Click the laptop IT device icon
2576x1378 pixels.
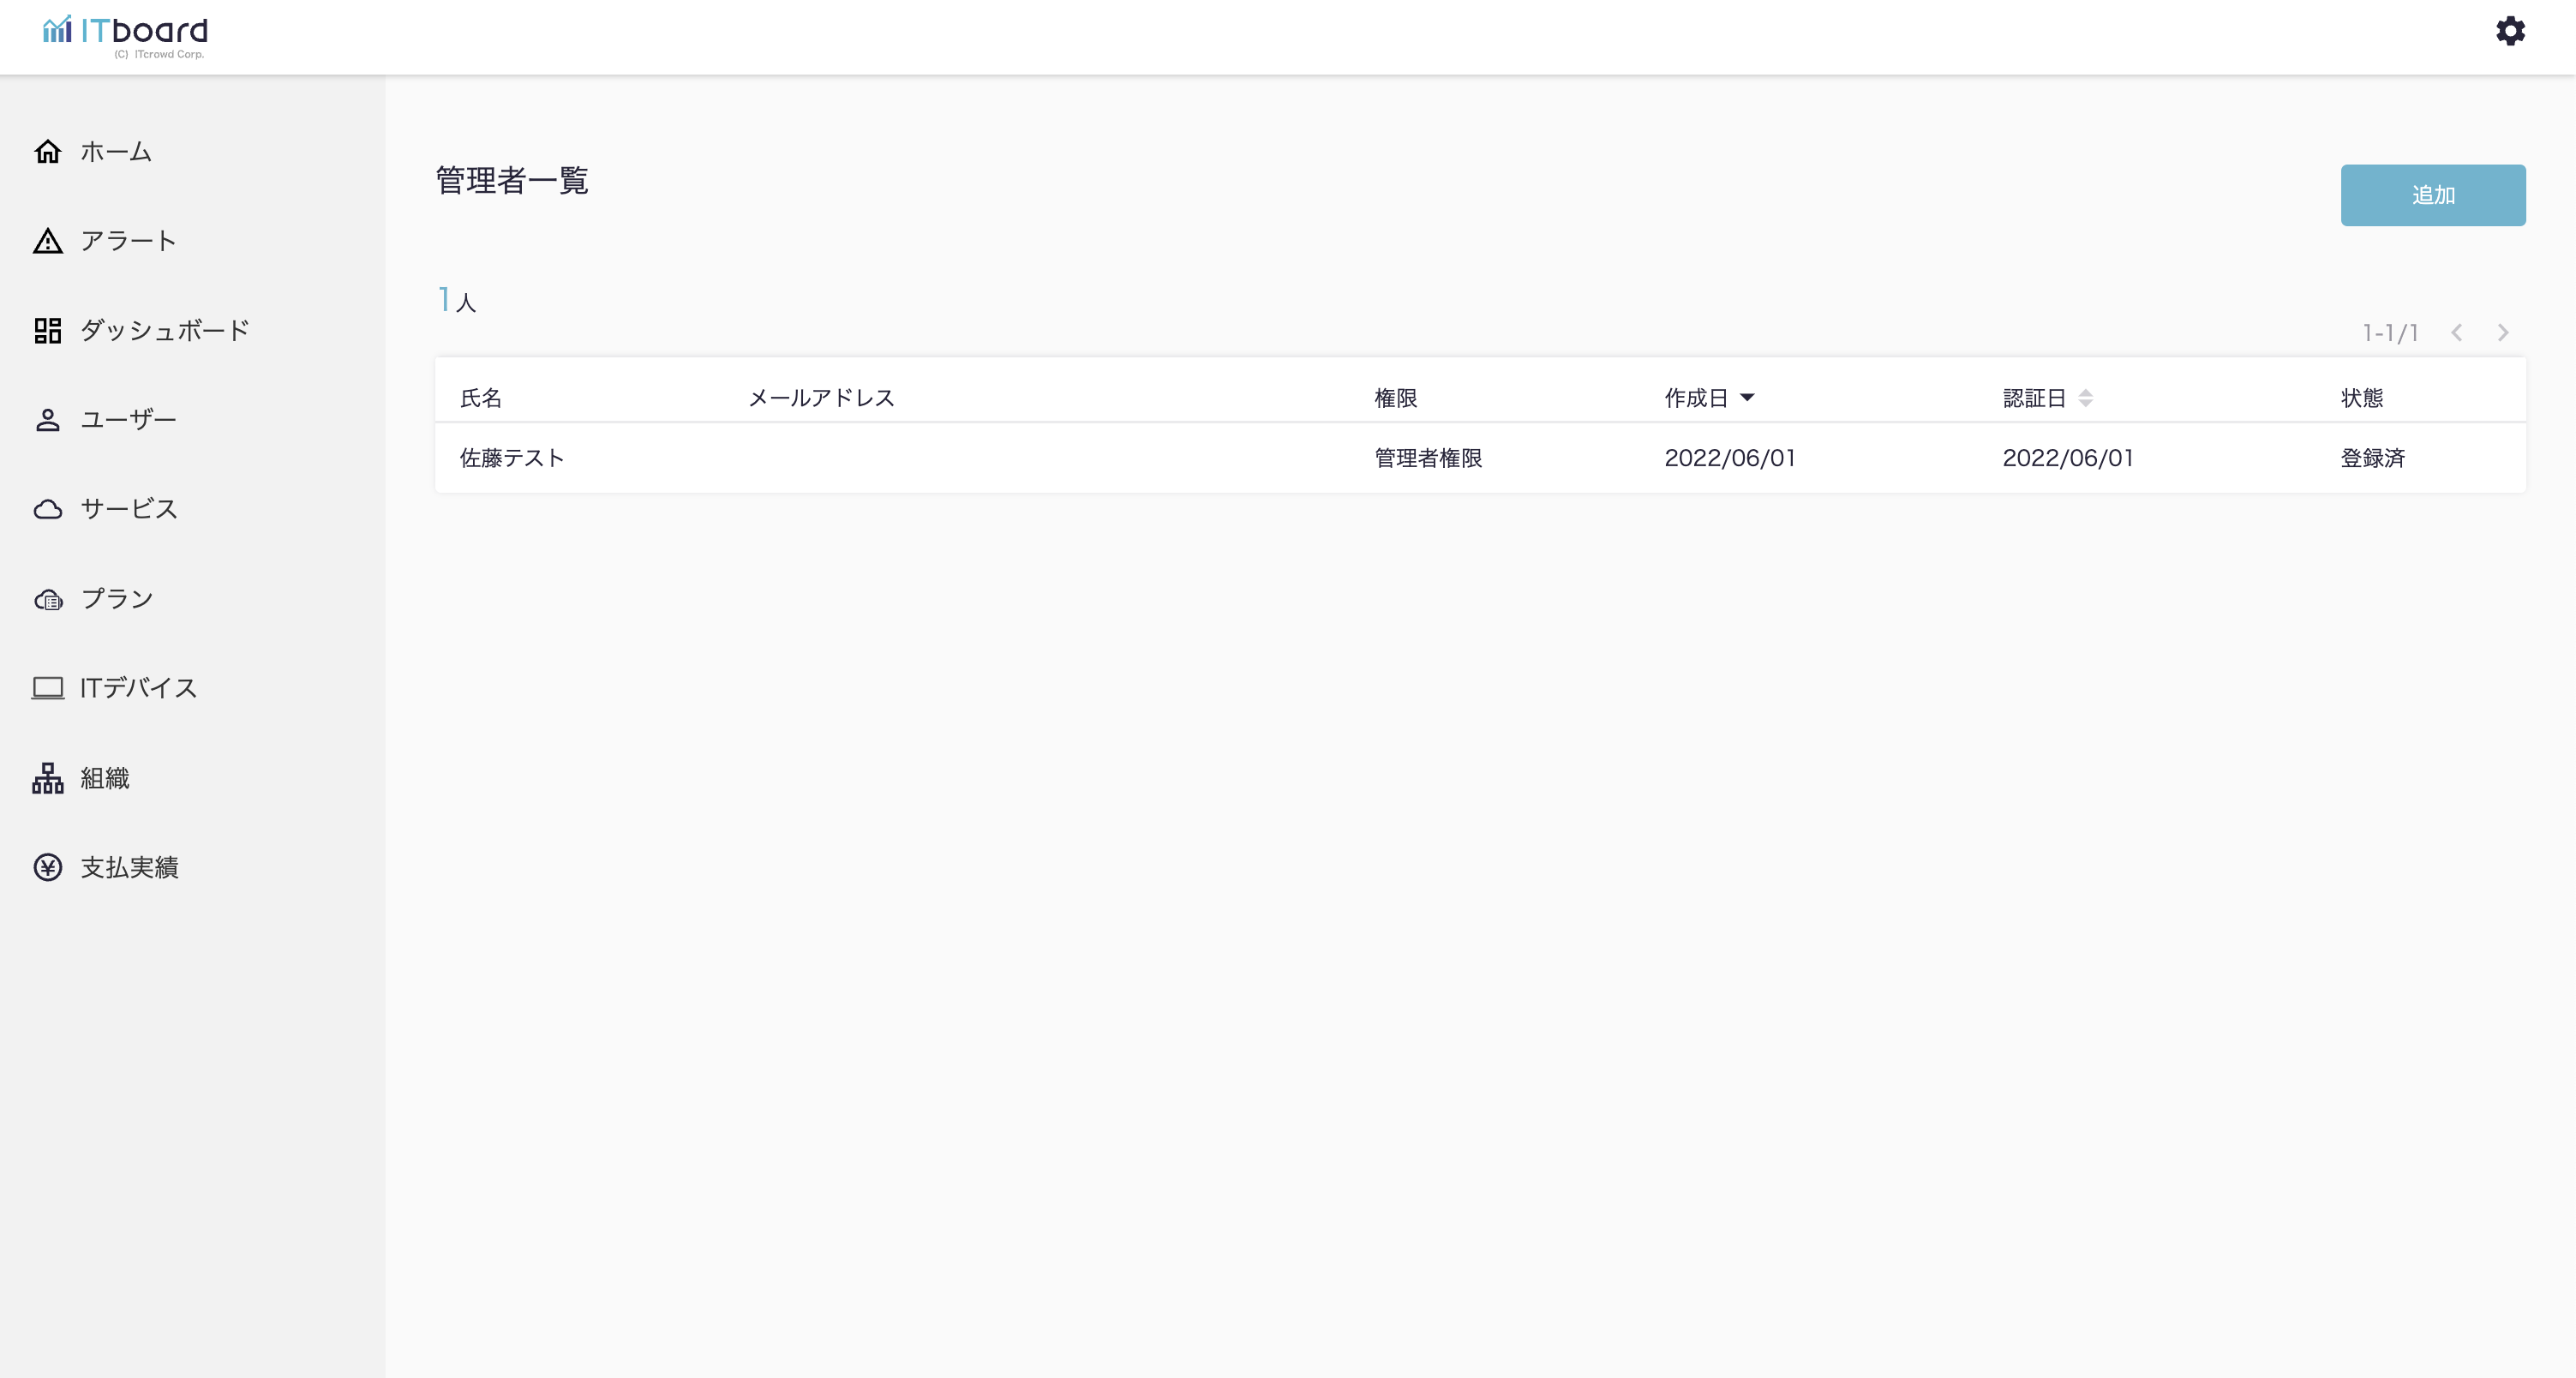pos(48,688)
